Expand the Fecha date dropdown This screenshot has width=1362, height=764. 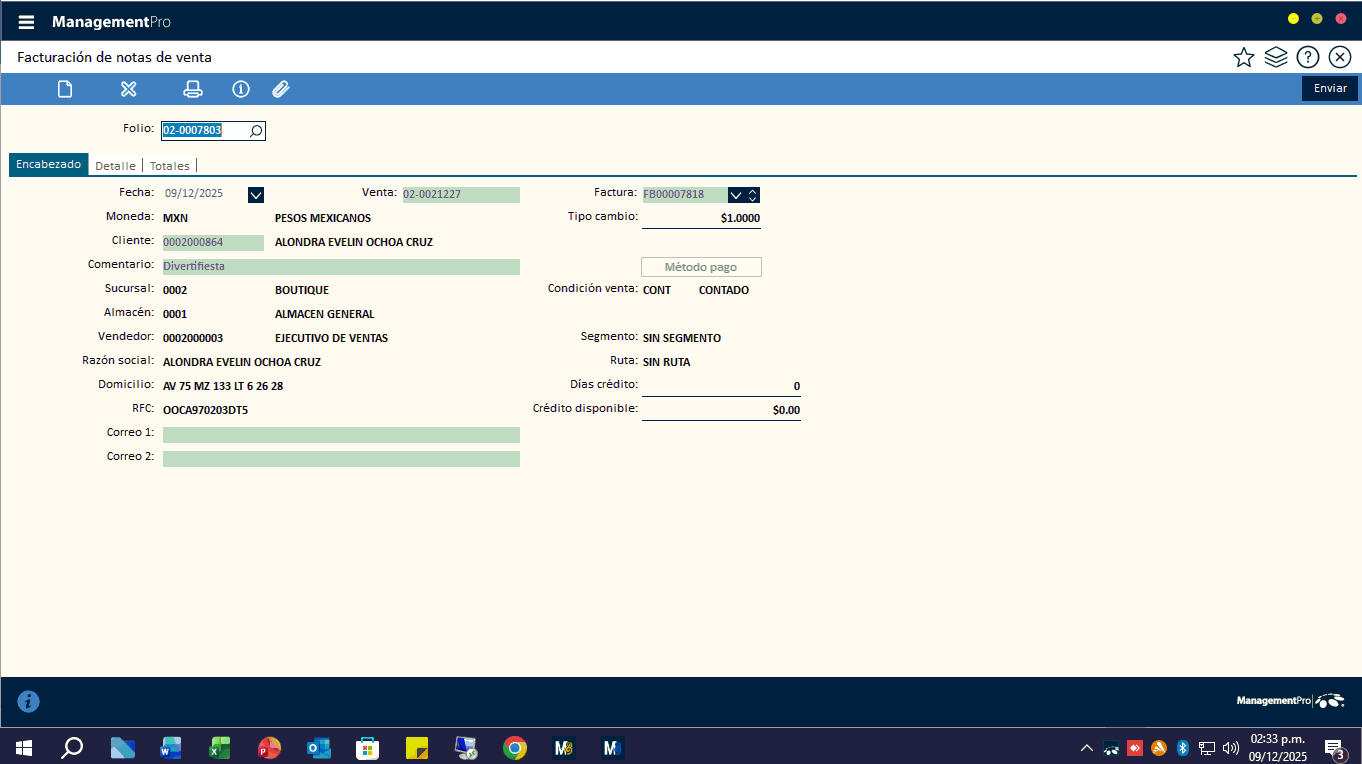tap(255, 194)
